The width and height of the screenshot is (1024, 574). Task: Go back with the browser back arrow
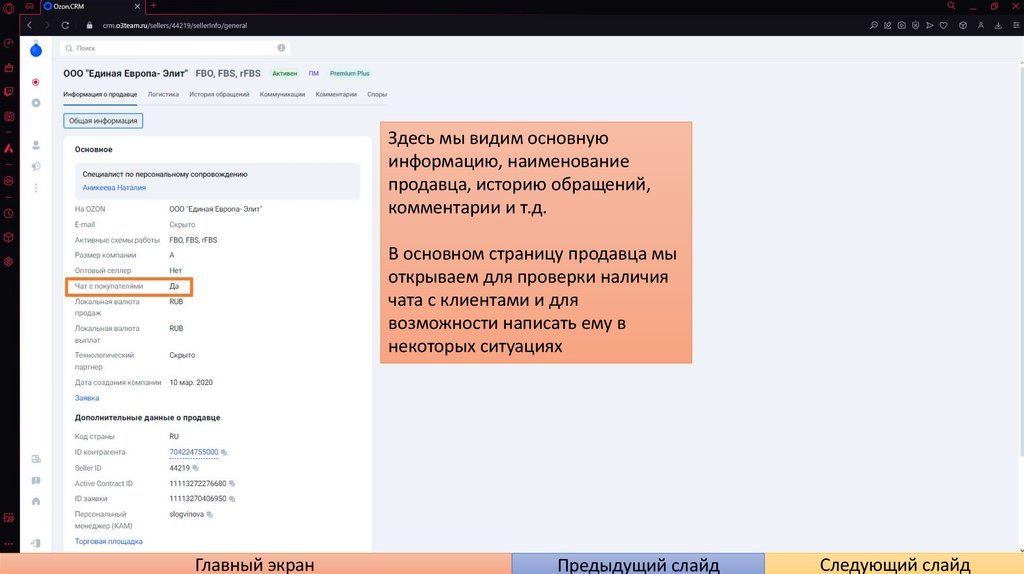29,25
